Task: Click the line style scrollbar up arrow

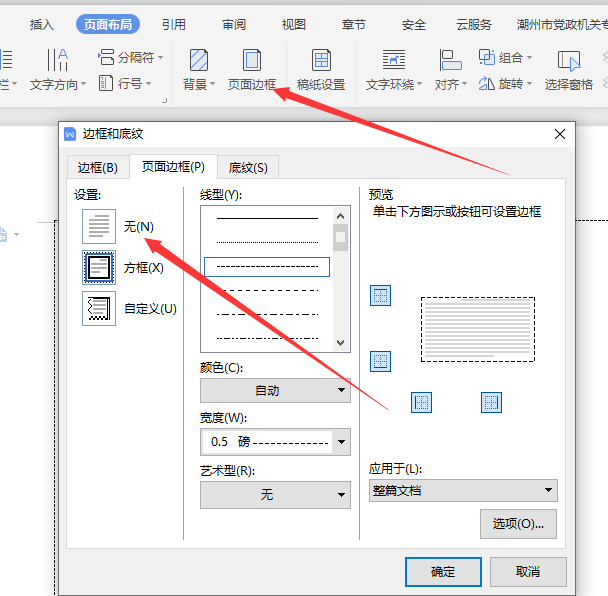Action: pos(340,216)
